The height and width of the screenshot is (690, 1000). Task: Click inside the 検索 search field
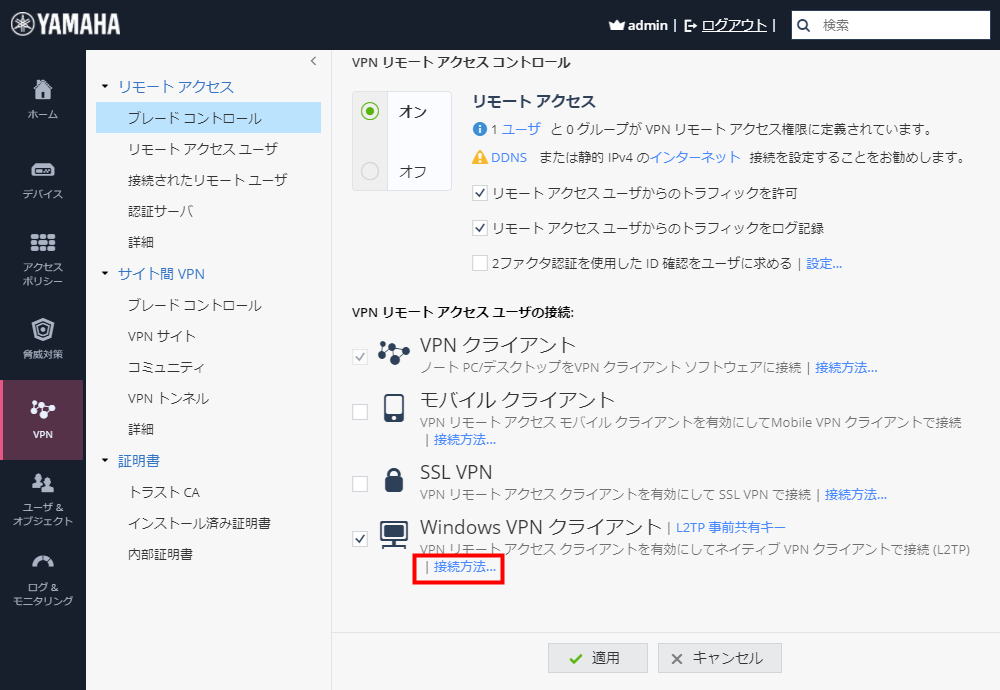[x=890, y=24]
